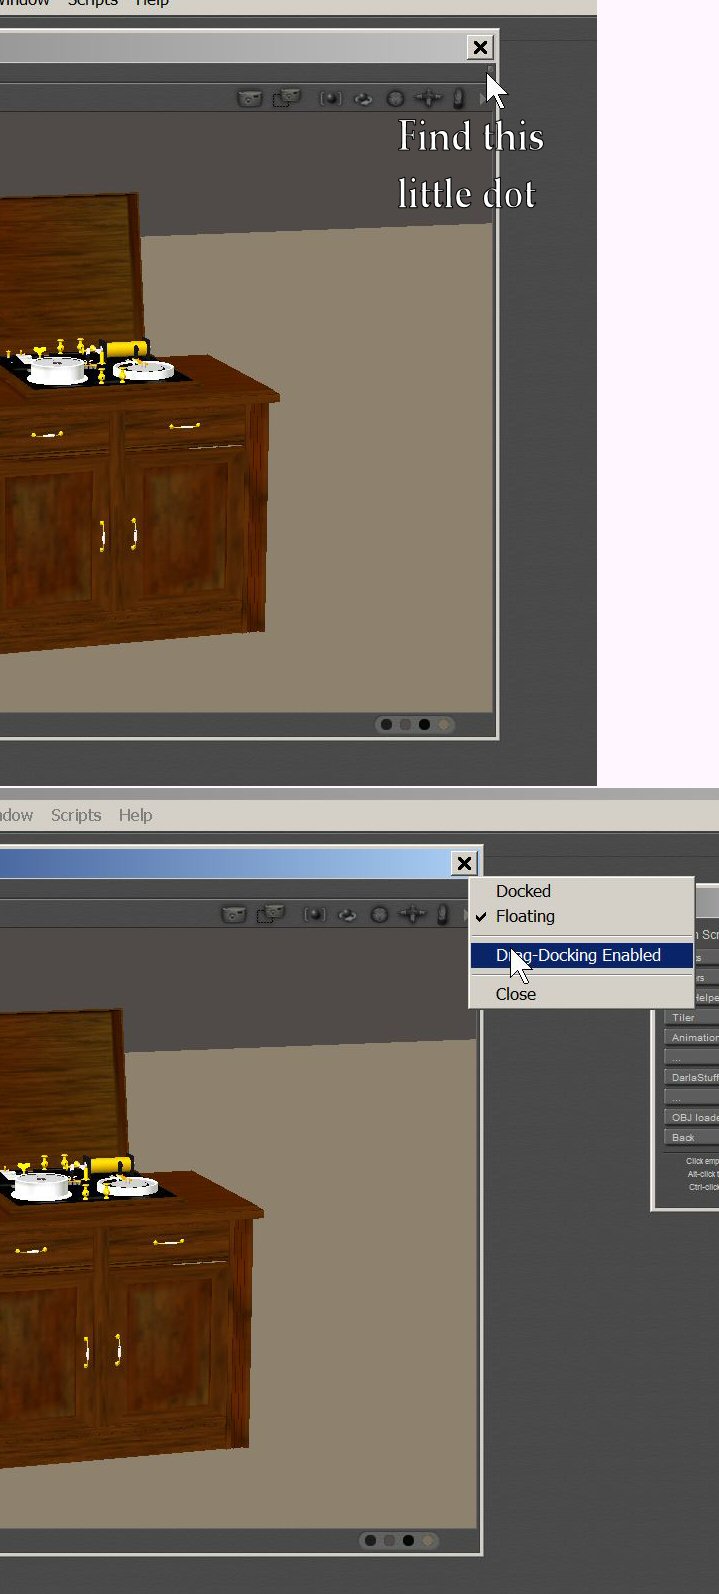Viewport: 719px width, 1594px height.
Task: Click the '...' button below DarlaStuff
Action: click(691, 1097)
